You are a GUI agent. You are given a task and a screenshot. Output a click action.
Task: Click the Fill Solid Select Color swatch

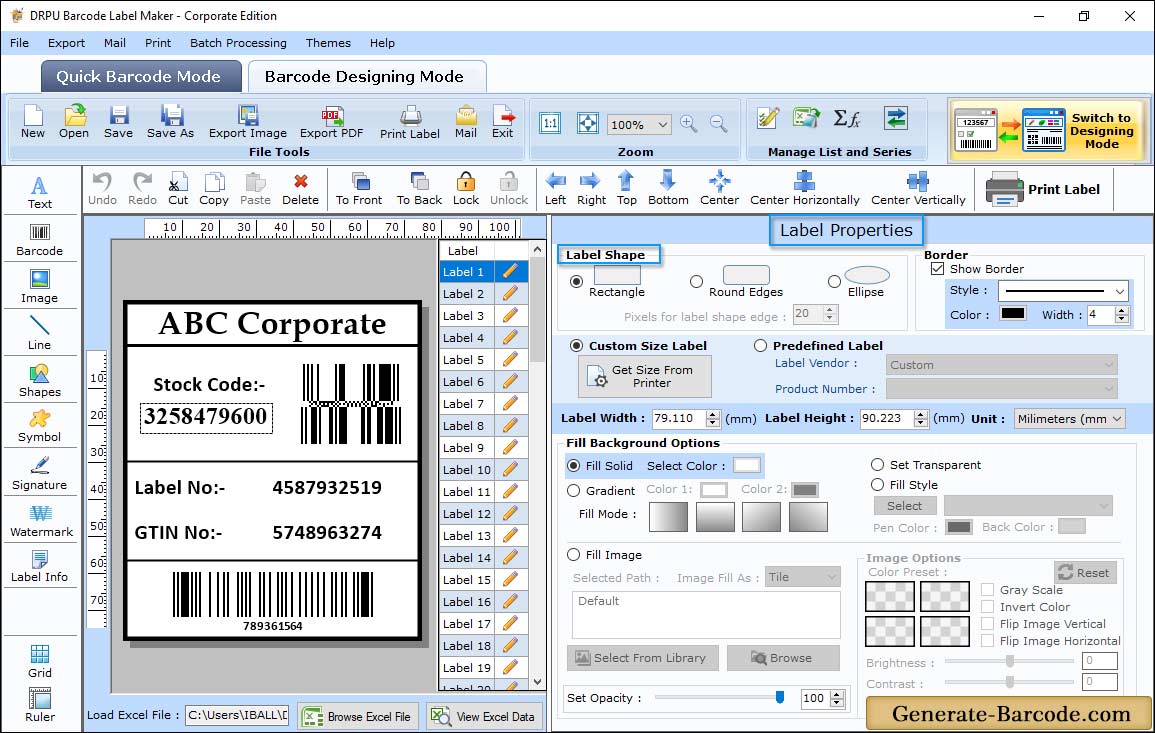[746, 466]
